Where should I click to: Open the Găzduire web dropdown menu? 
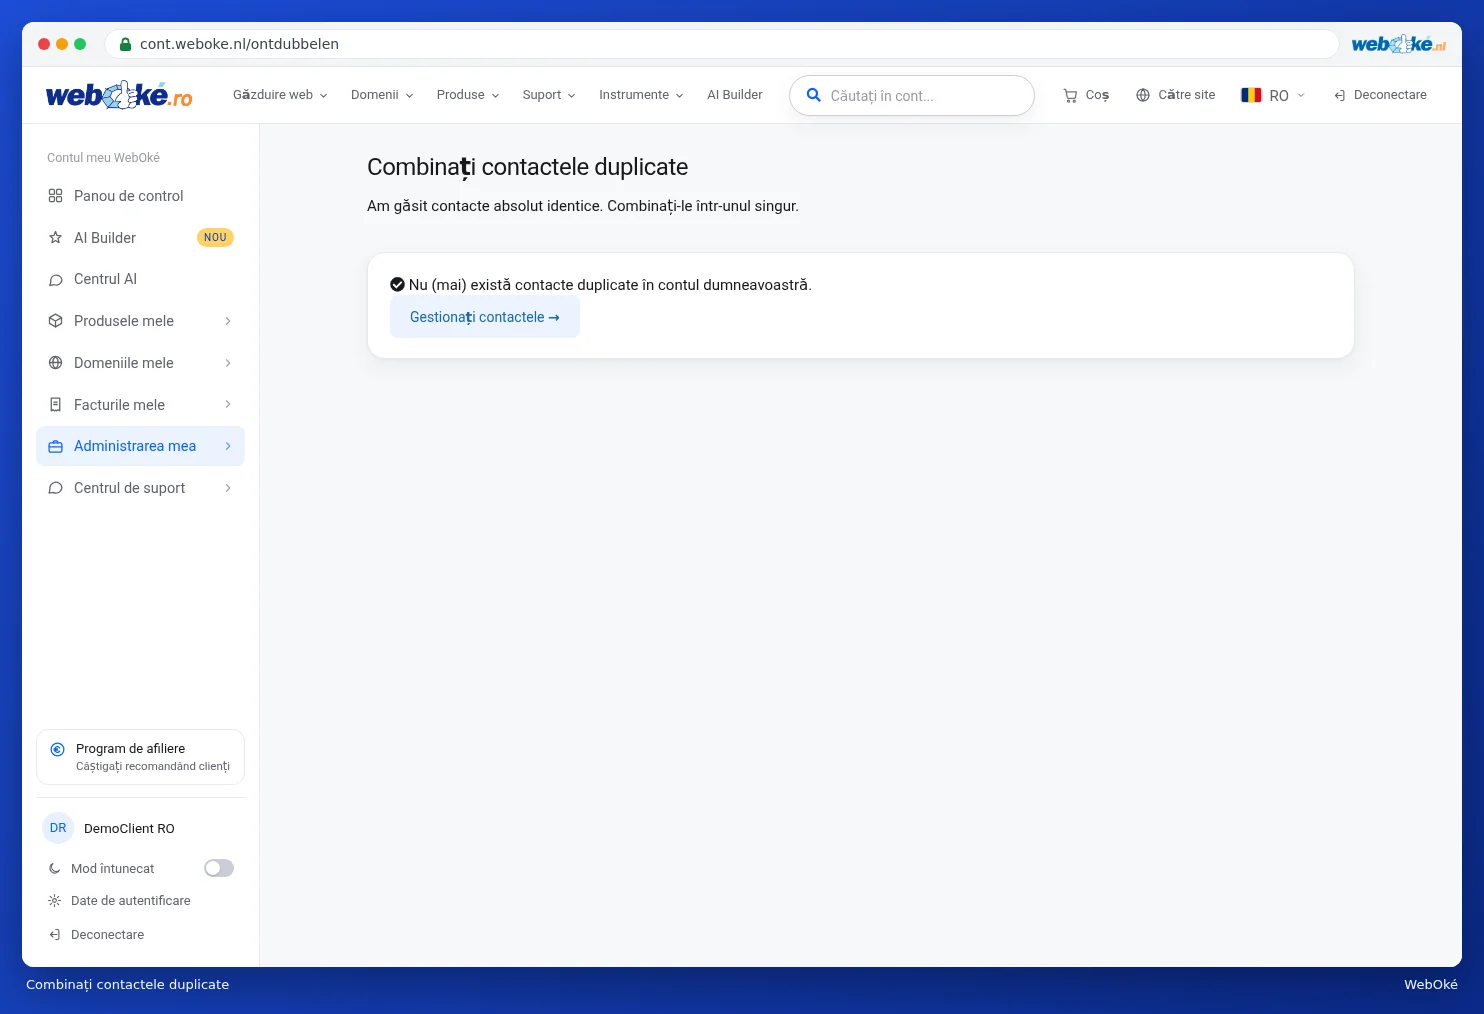tap(280, 95)
